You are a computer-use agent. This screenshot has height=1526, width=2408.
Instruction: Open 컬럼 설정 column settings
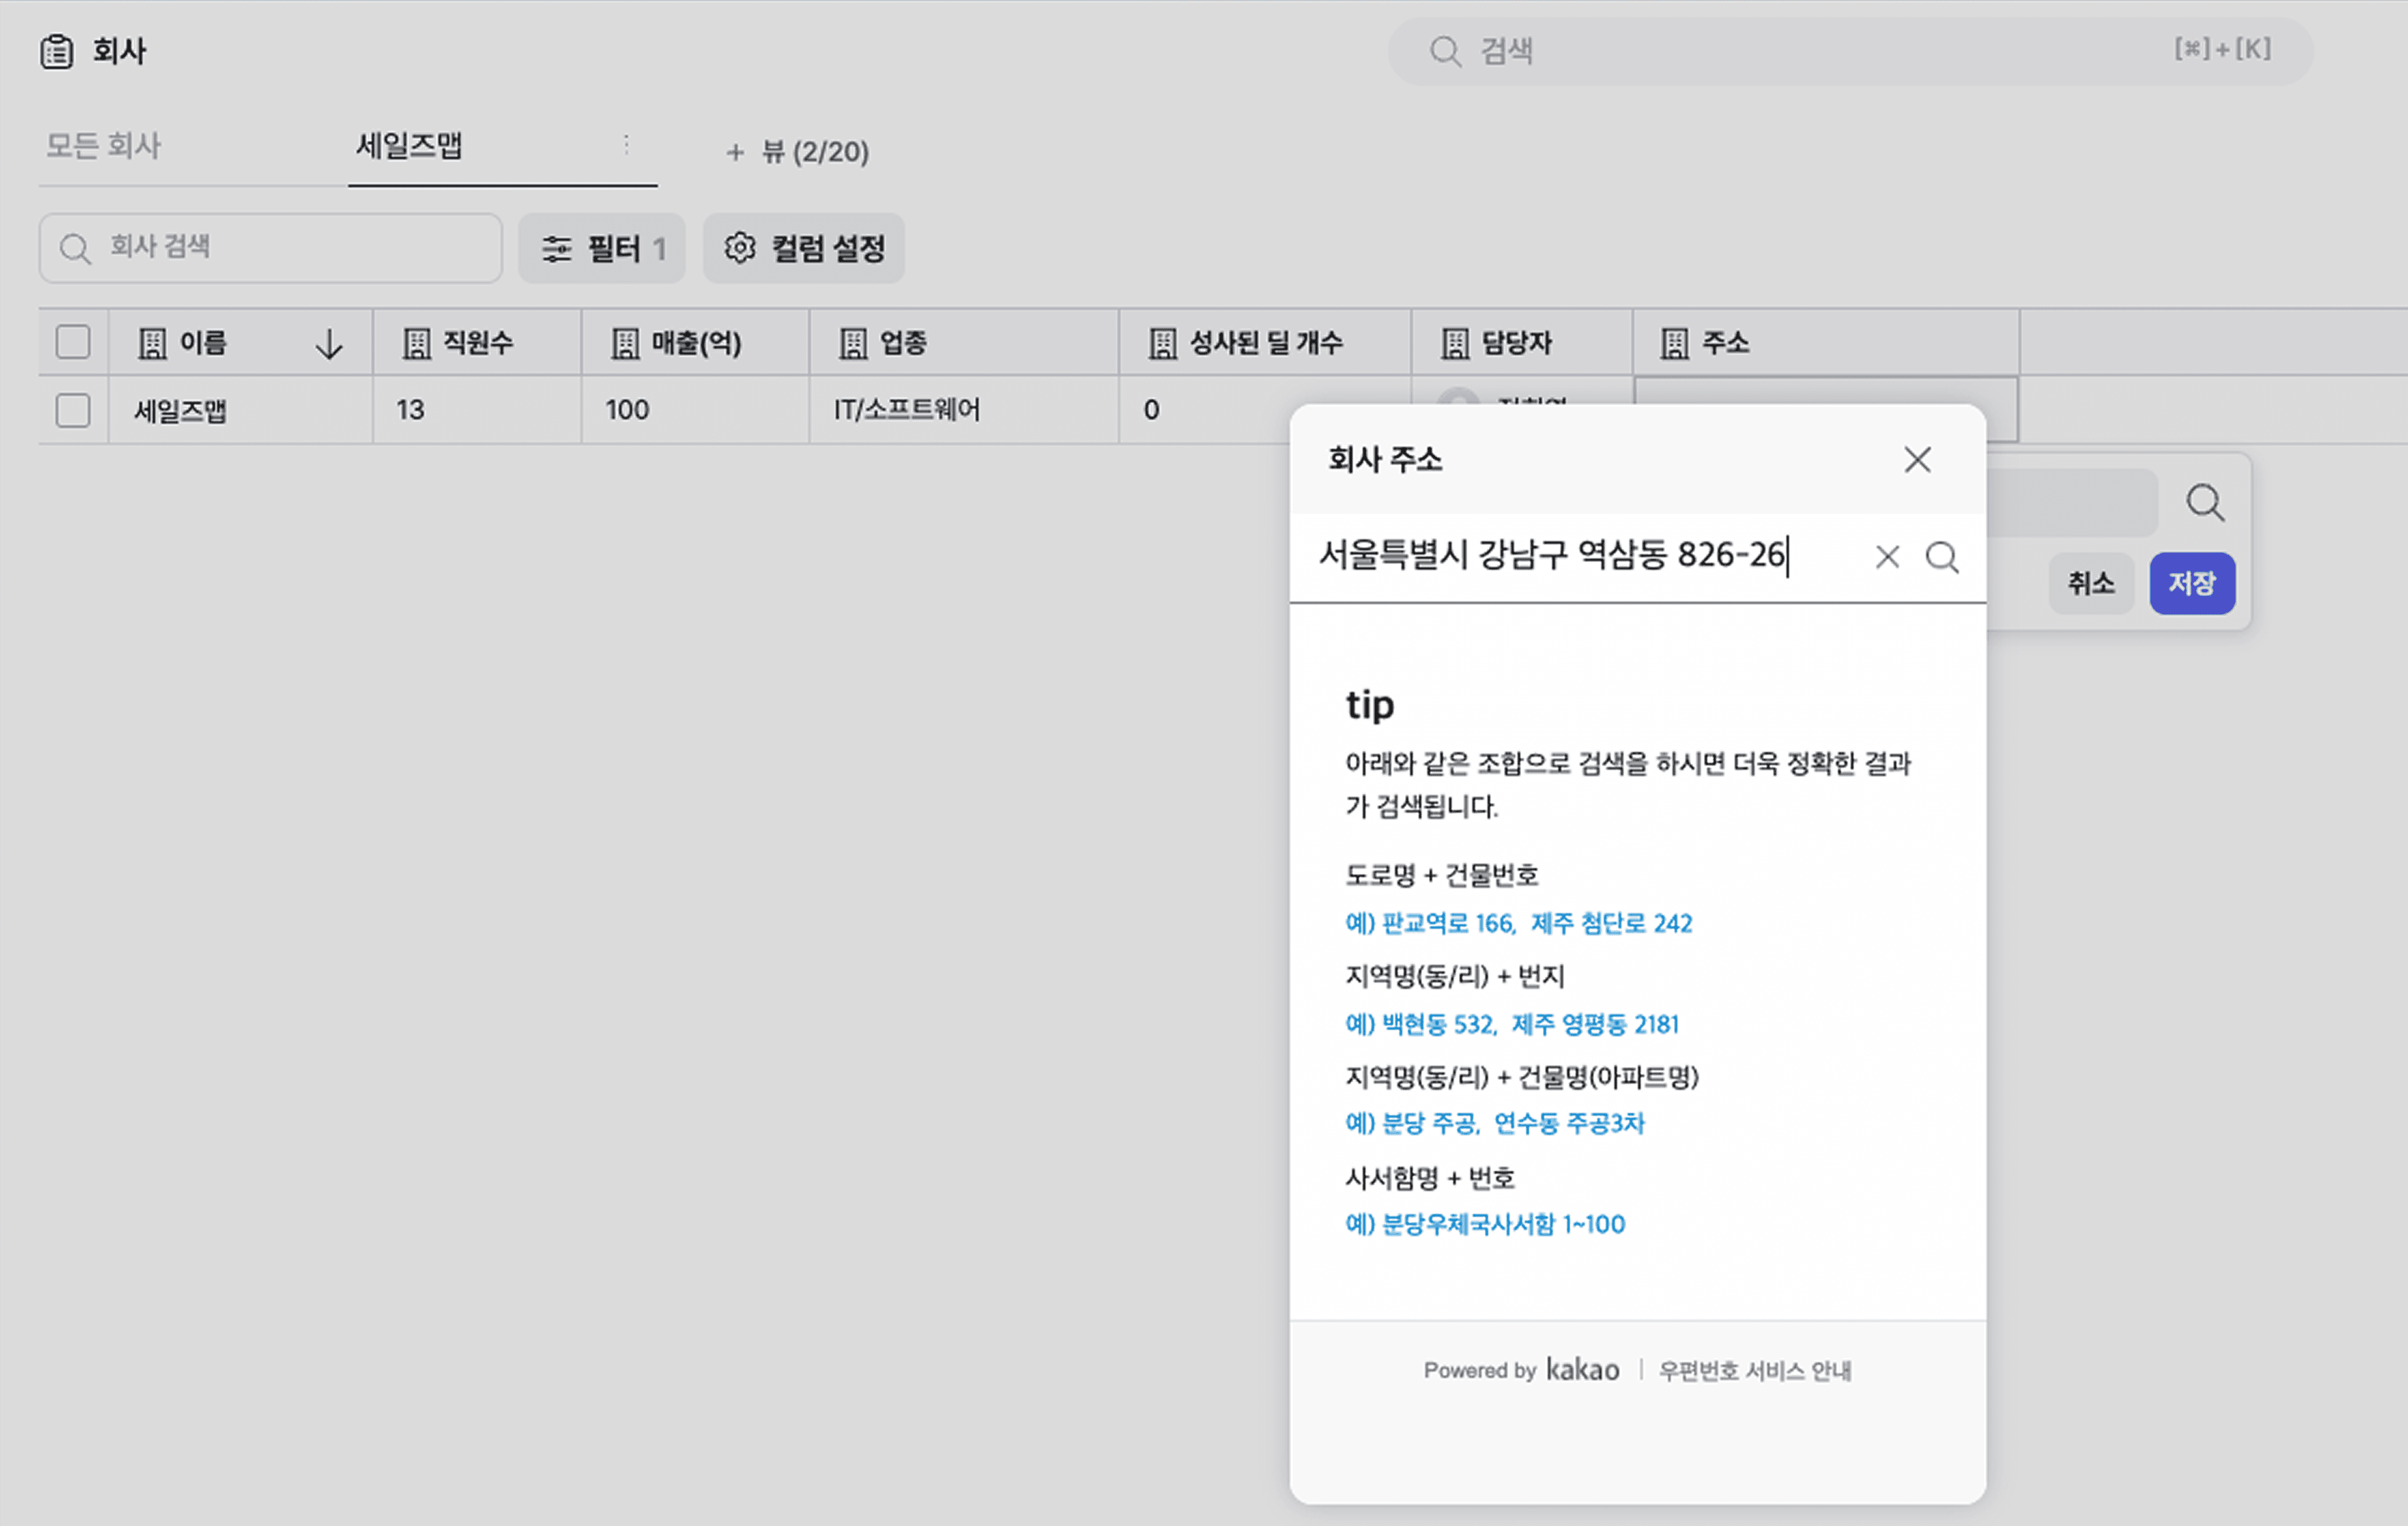click(x=804, y=248)
